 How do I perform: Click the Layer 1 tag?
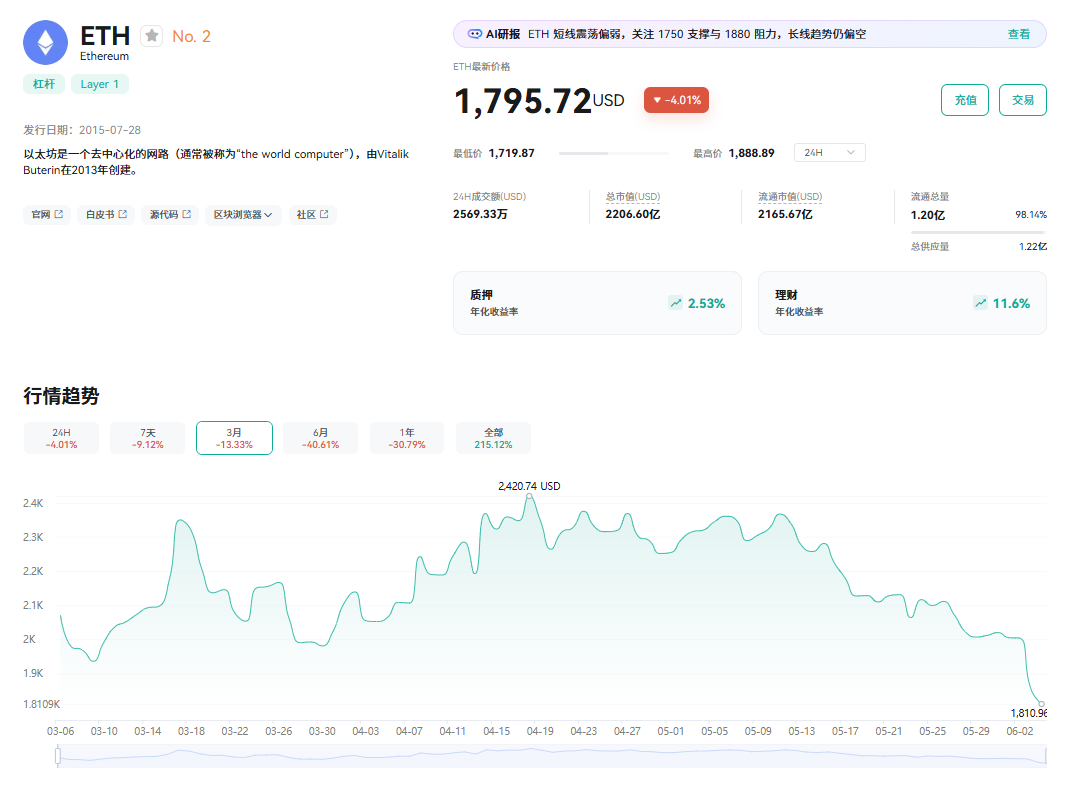coord(99,84)
